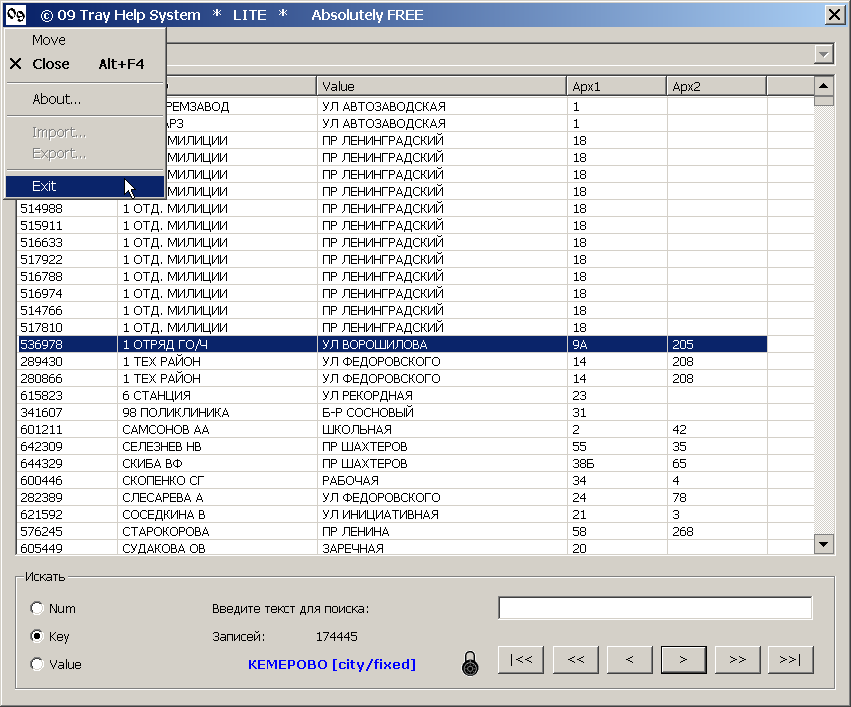This screenshot has height=707, width=851.
Task: Select the Value search radio button
Action: (x=37, y=664)
